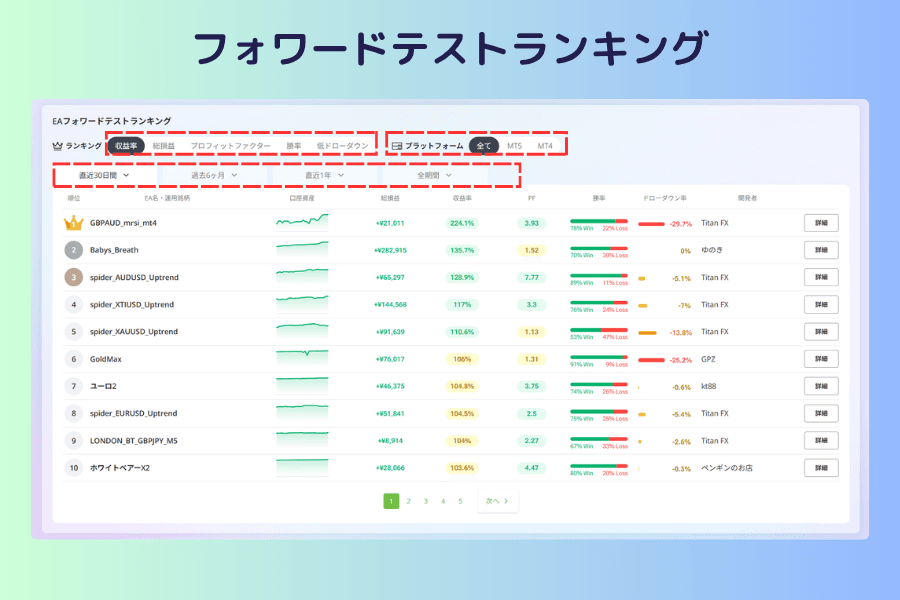
Task: Click EA name spider_XTIUSD_Uptrend
Action: (132, 304)
